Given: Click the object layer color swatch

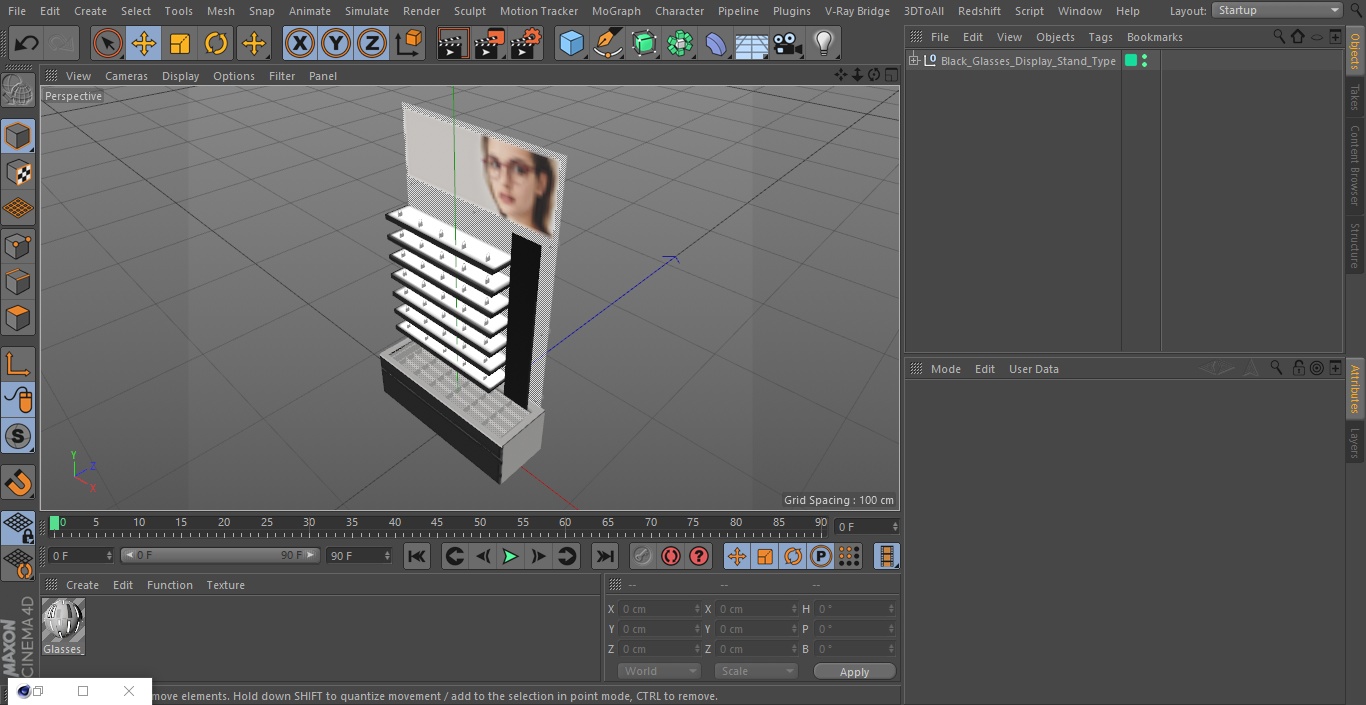Looking at the screenshot, I should click(1131, 61).
